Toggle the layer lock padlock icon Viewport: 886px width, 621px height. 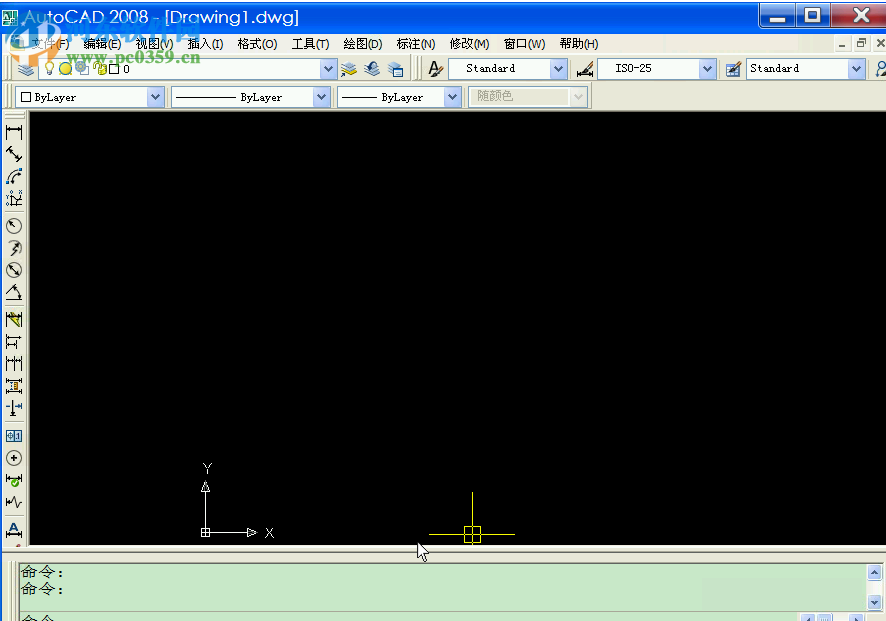pyautogui.click(x=99, y=69)
